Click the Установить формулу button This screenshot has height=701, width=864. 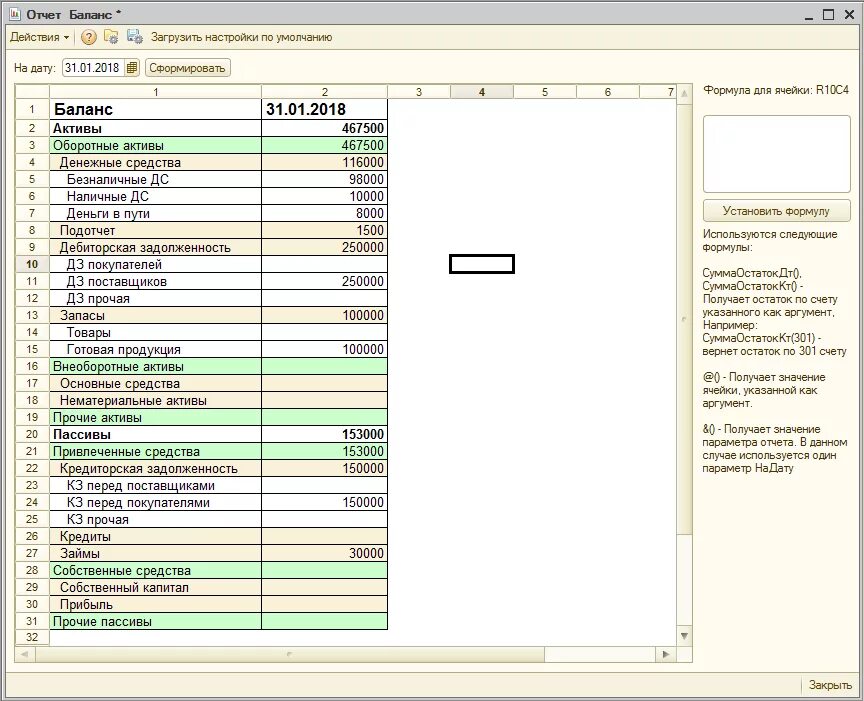pyautogui.click(x=776, y=211)
